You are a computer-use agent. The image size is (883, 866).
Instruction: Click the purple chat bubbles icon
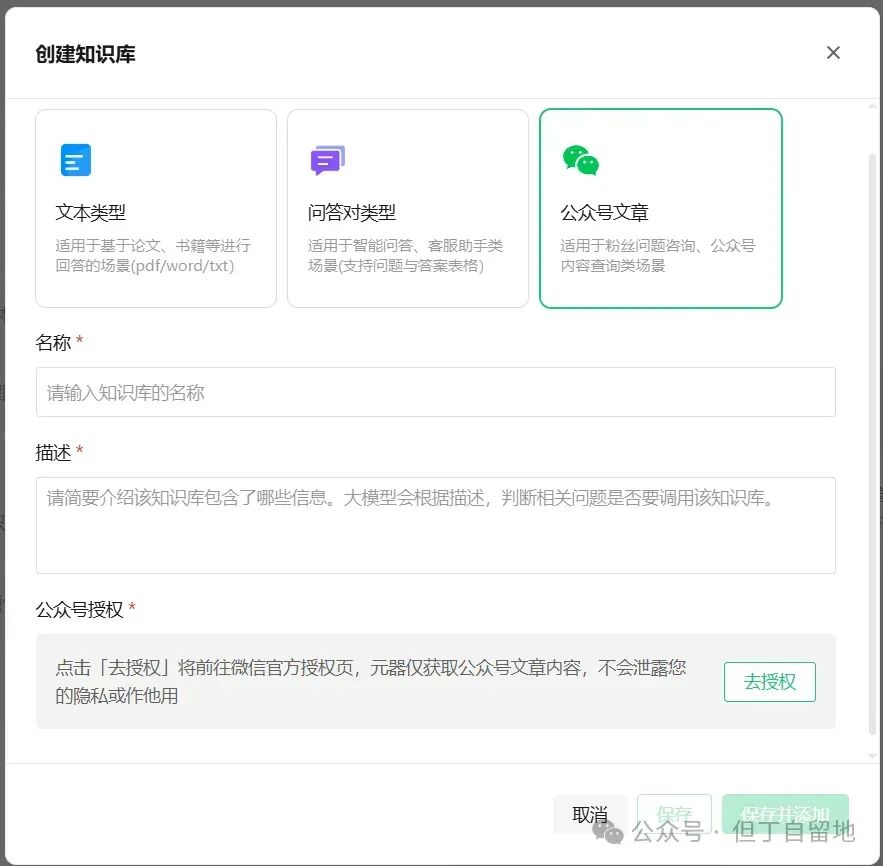328,160
